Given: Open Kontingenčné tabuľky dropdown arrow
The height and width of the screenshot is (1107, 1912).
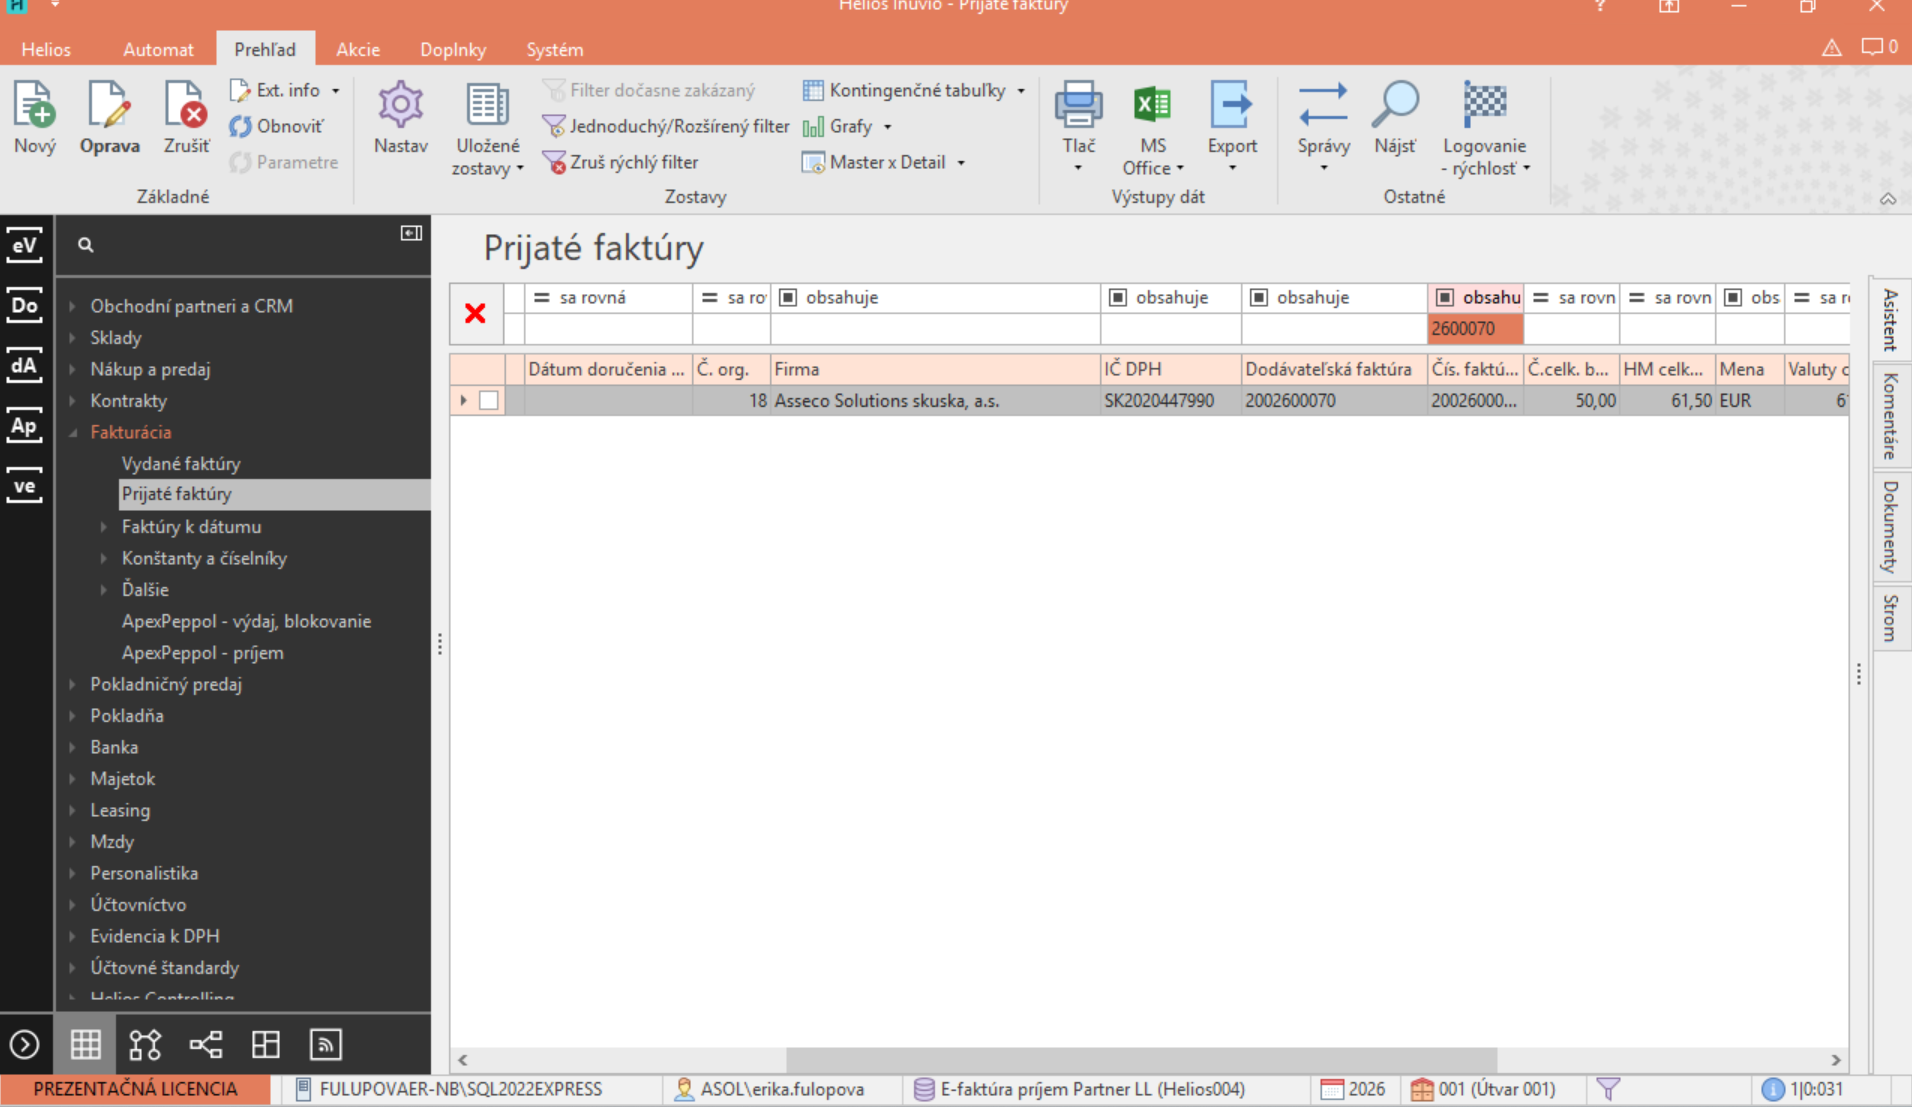Looking at the screenshot, I should 1021,90.
